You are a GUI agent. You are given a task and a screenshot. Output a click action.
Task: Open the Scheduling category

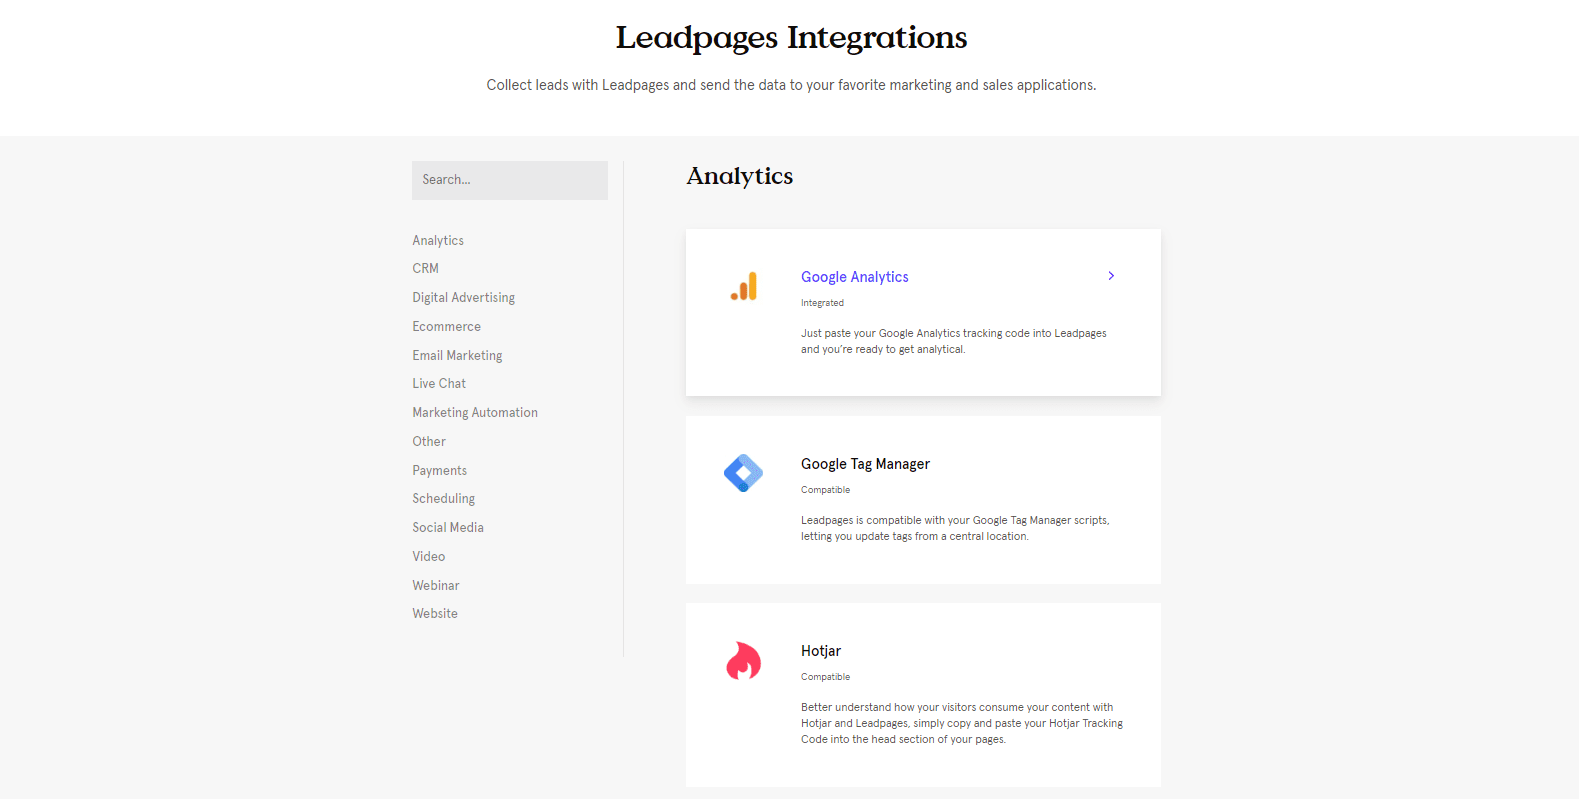coord(444,498)
